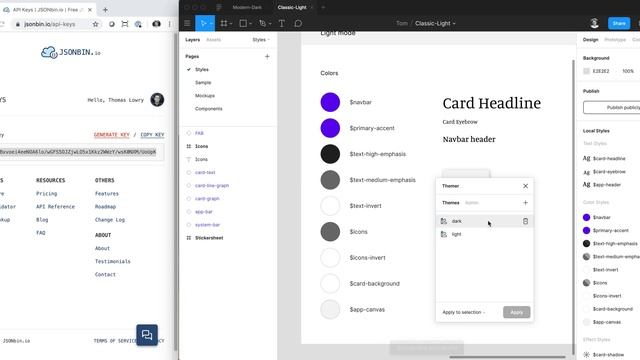The image size is (640, 360).
Task: Select the Move tool in Figma toolbar
Action: coord(203,24)
